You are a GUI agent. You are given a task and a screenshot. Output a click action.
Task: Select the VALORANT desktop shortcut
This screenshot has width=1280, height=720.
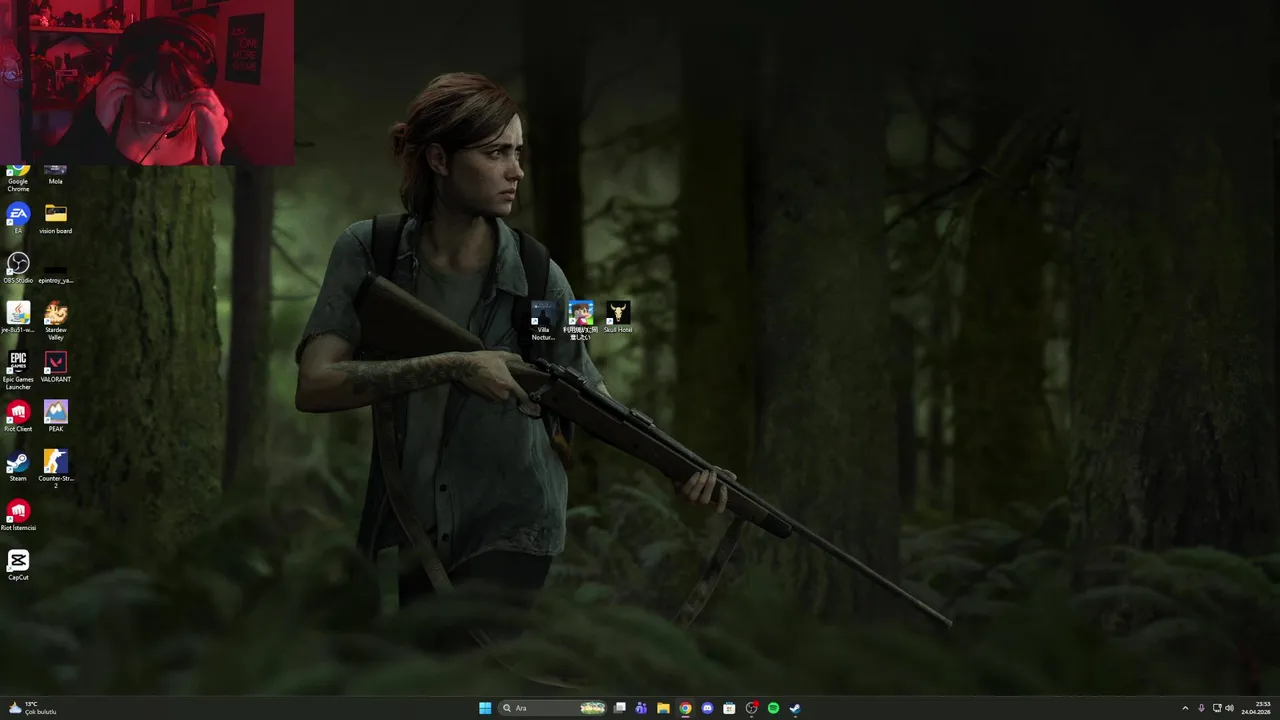tap(56, 366)
